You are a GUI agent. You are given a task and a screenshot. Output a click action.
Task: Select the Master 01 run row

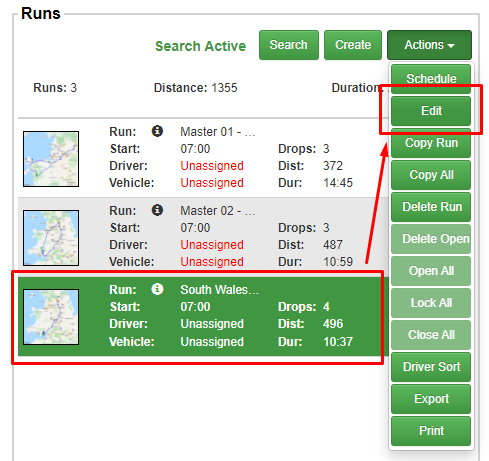[203, 158]
